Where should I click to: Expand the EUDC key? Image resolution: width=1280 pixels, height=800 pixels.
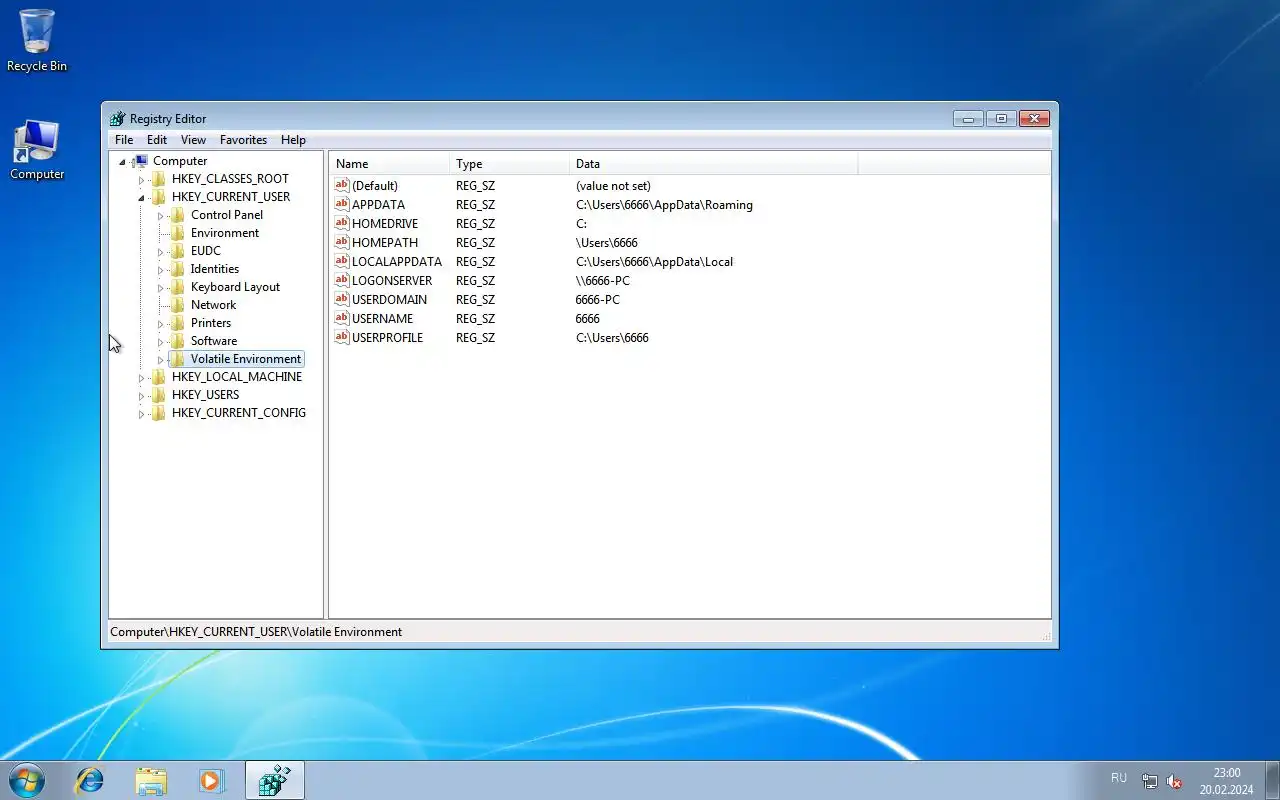click(x=160, y=252)
